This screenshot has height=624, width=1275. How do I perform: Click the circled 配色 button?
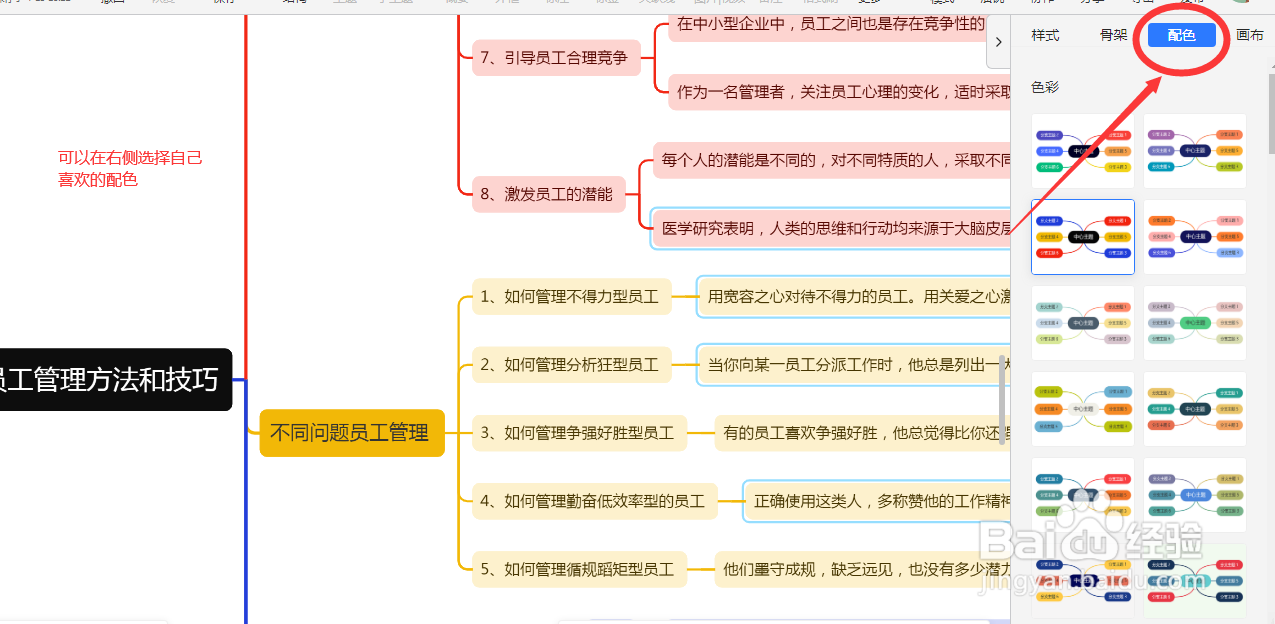tap(1181, 35)
